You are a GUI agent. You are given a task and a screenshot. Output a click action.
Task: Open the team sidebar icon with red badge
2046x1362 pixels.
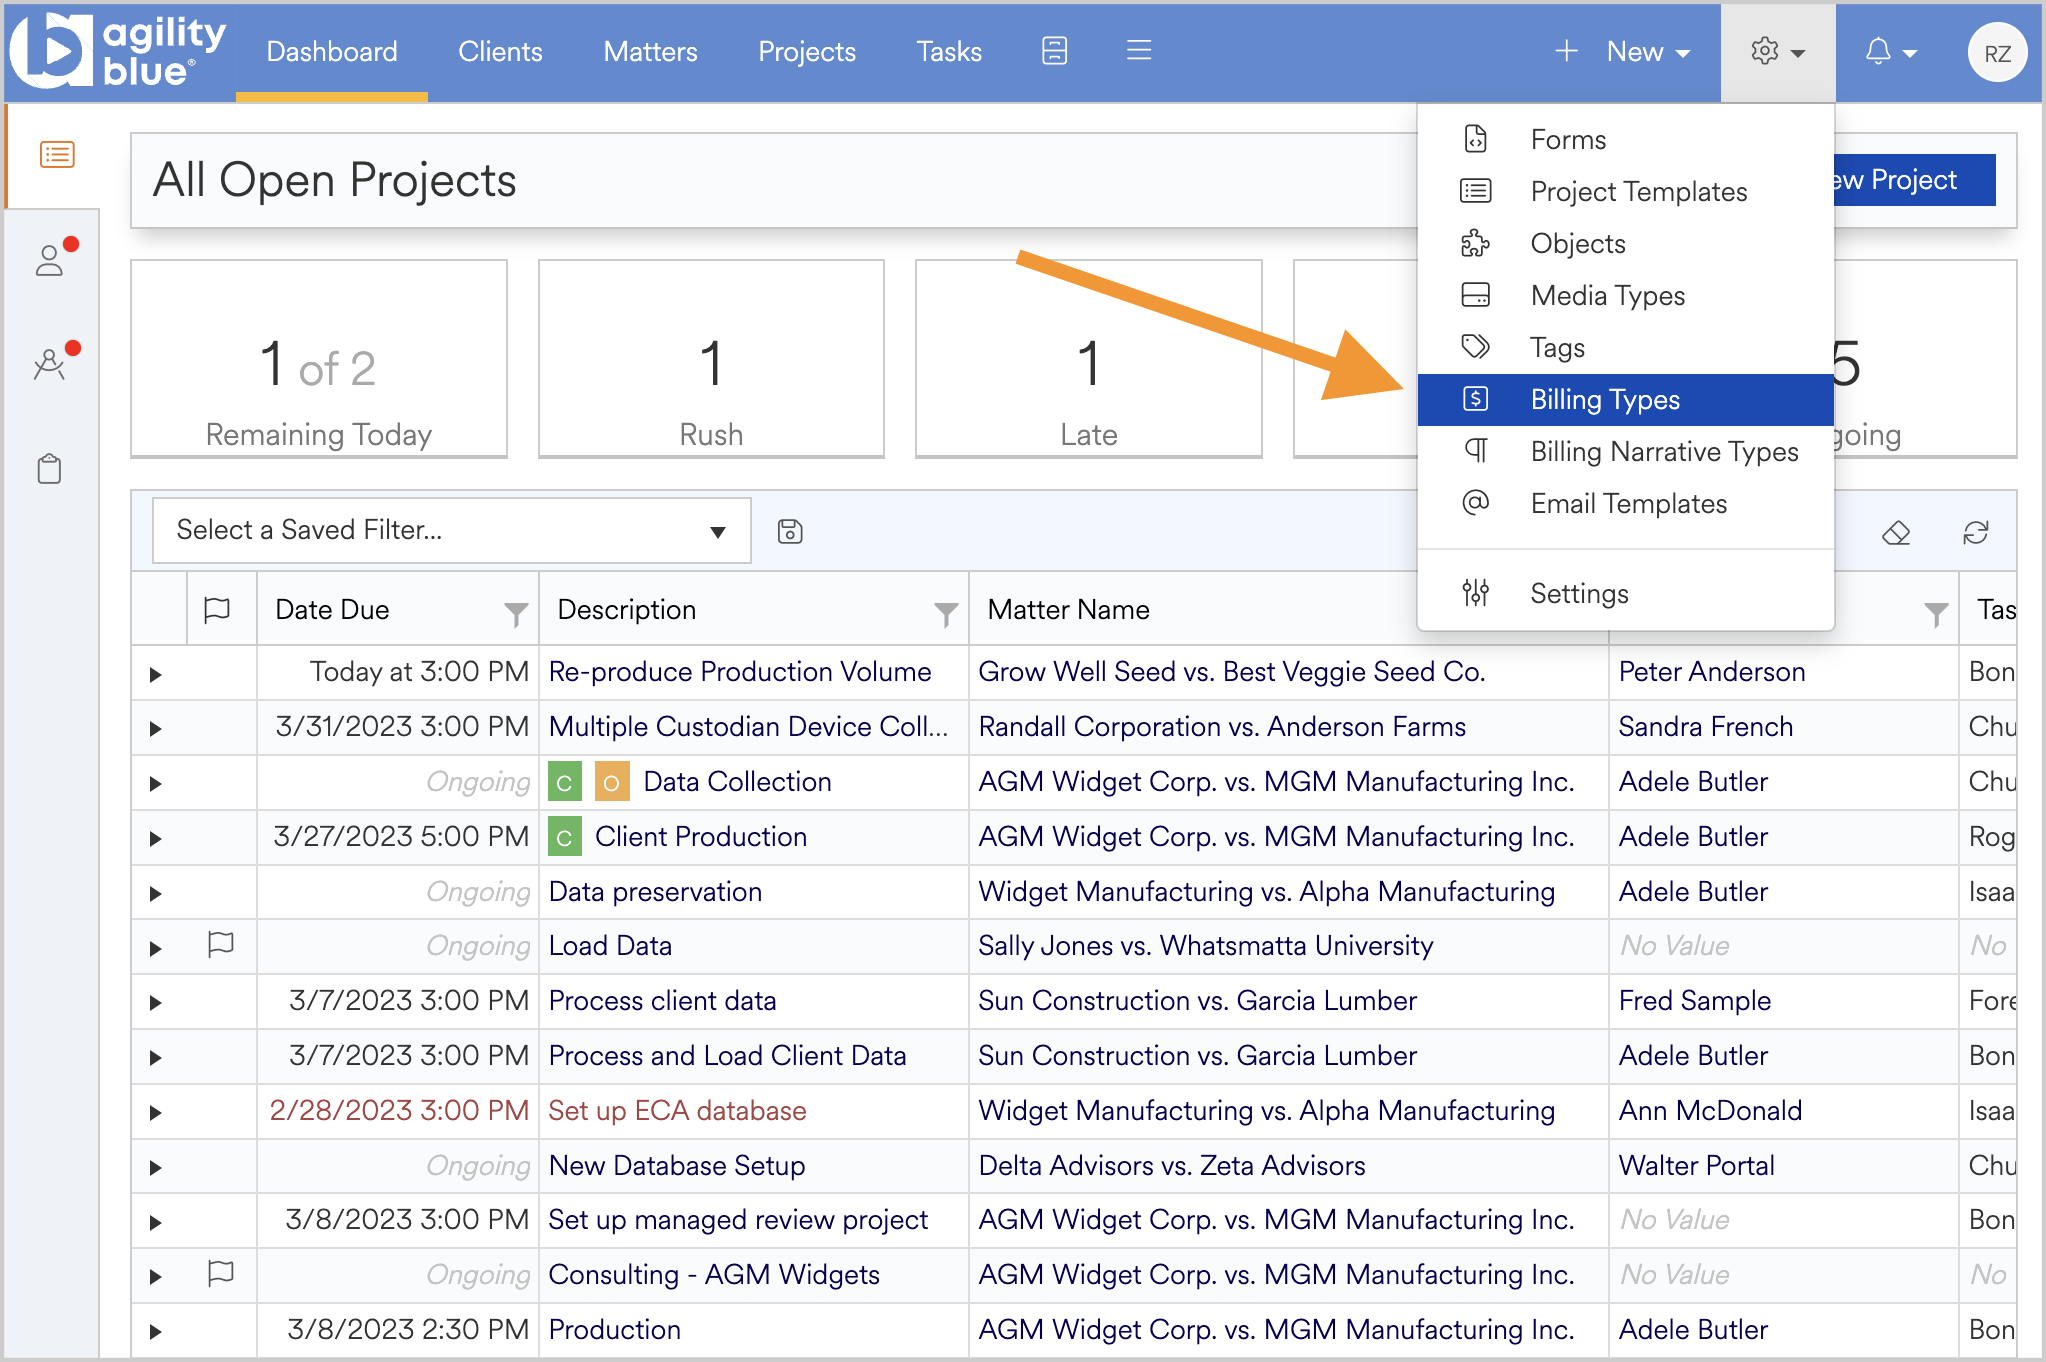tap(51, 363)
